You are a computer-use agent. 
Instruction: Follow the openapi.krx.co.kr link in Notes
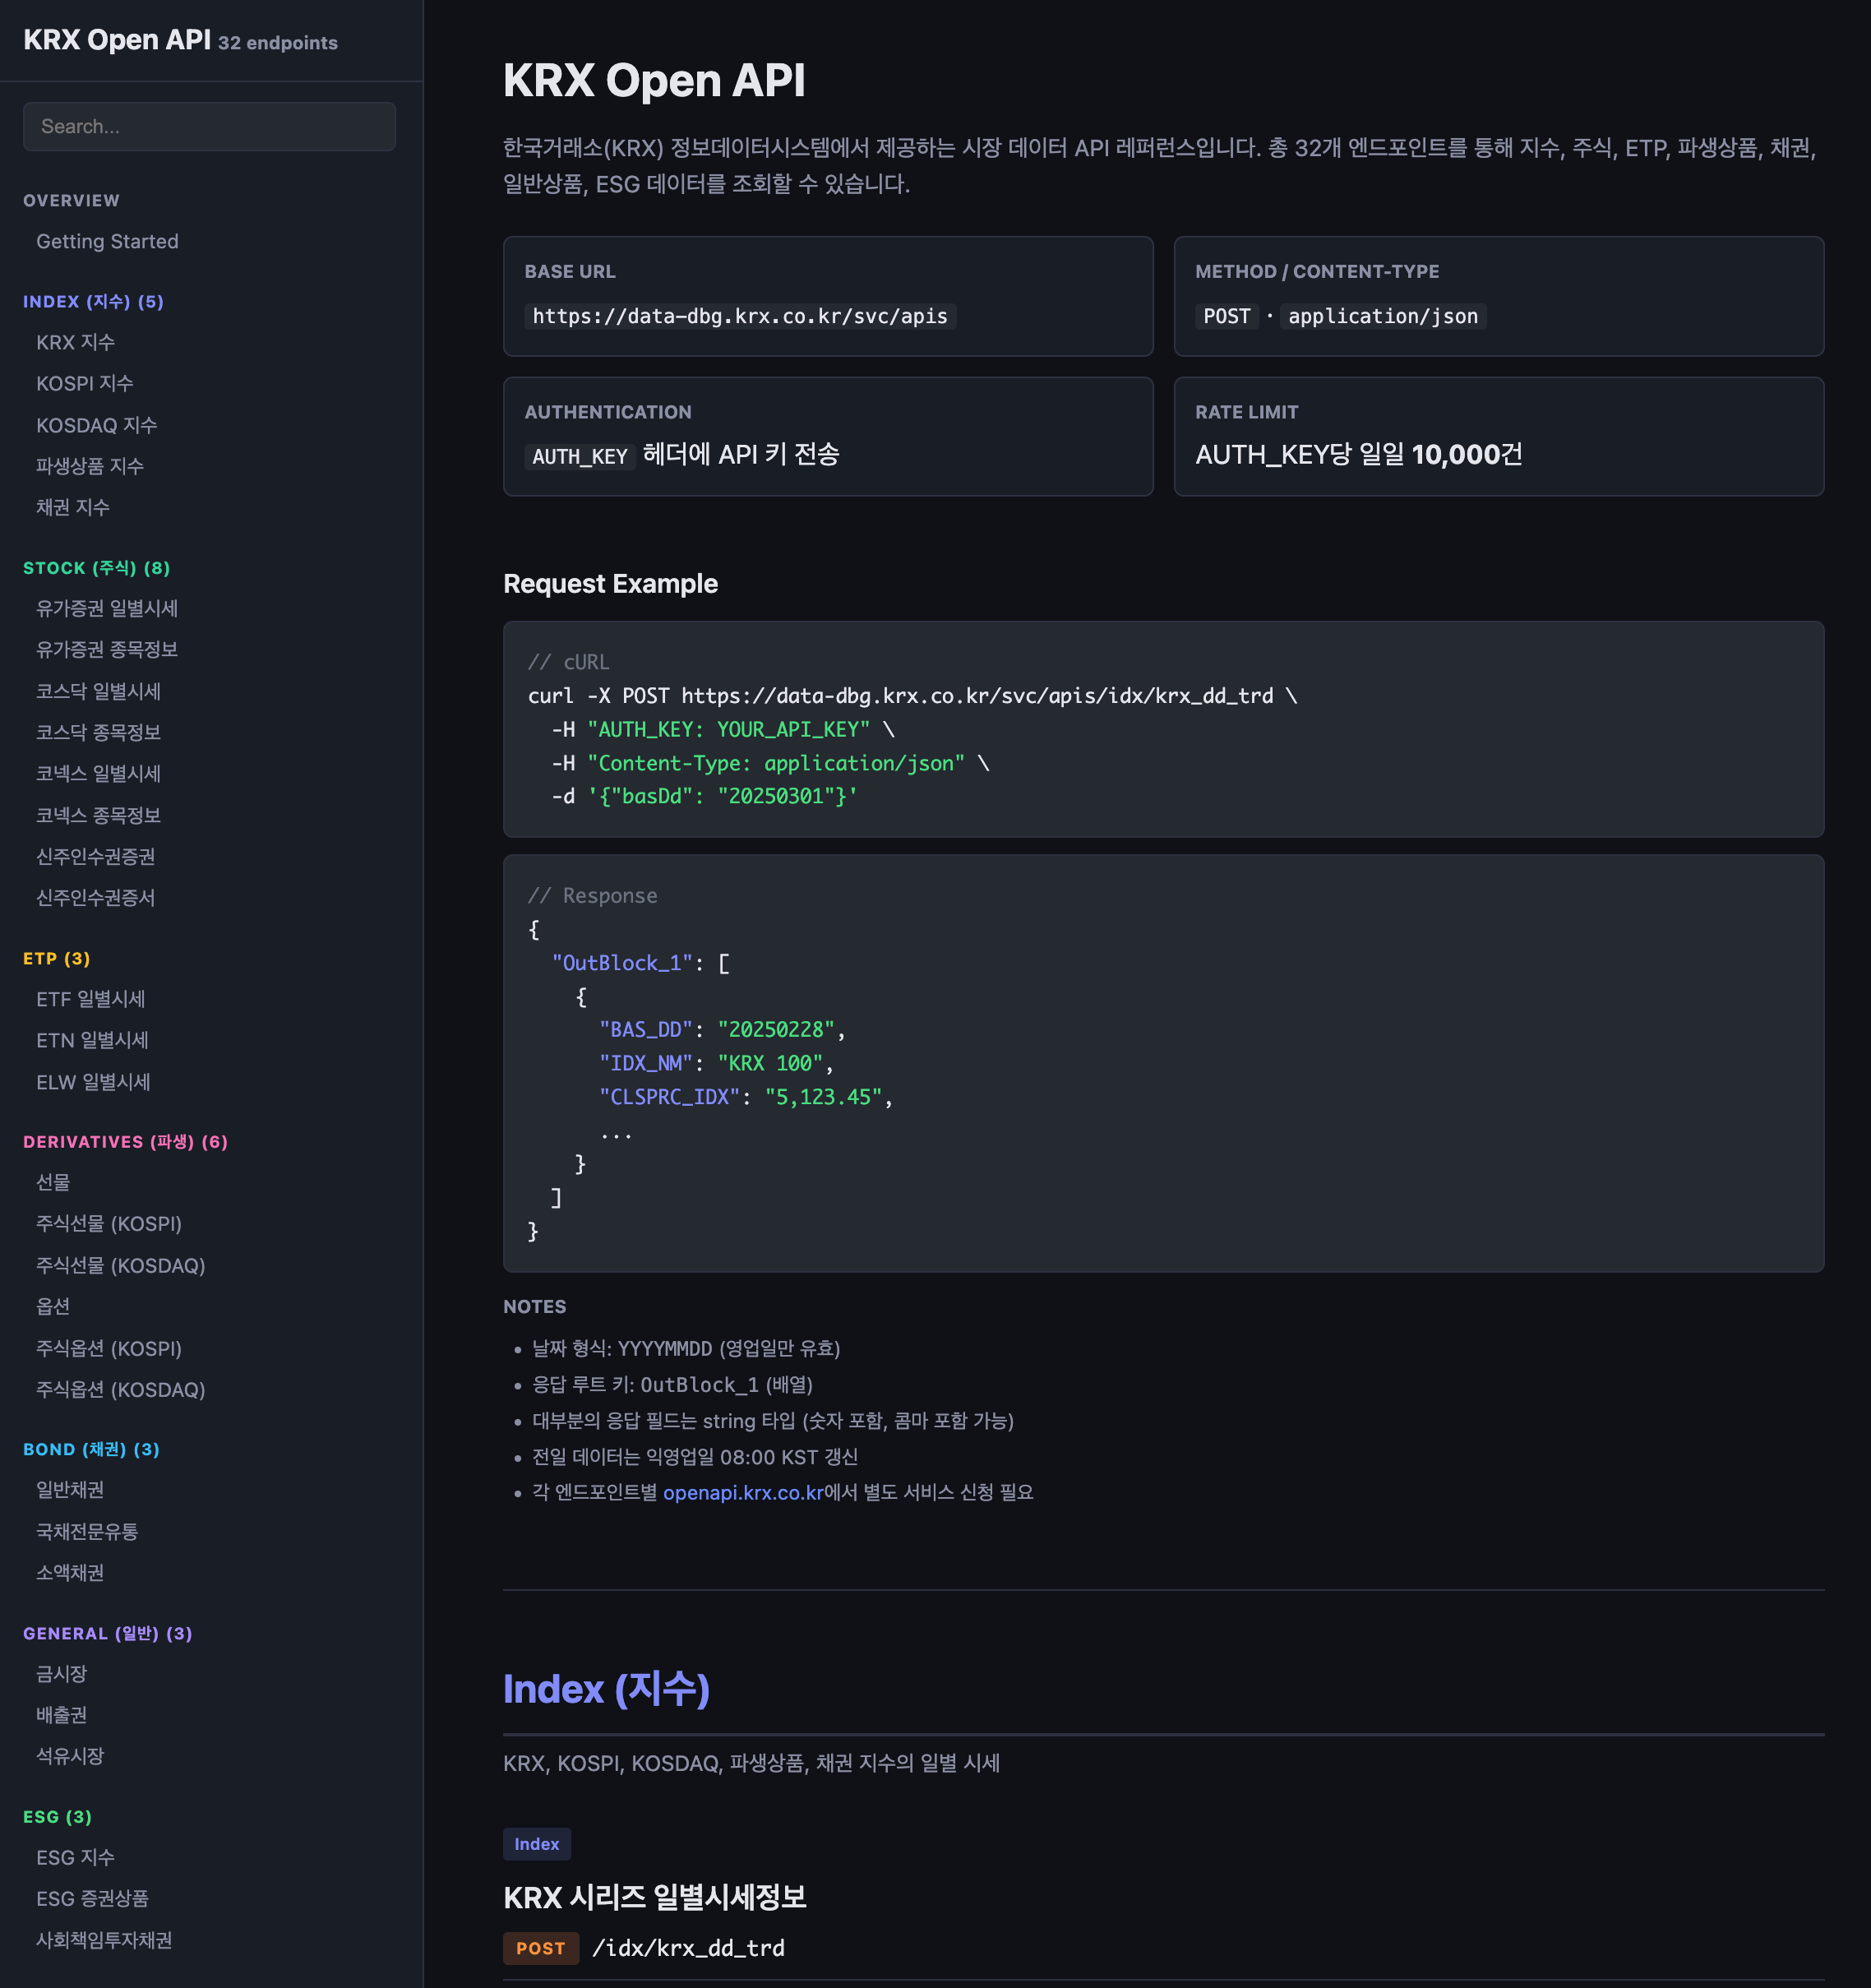coord(743,1492)
